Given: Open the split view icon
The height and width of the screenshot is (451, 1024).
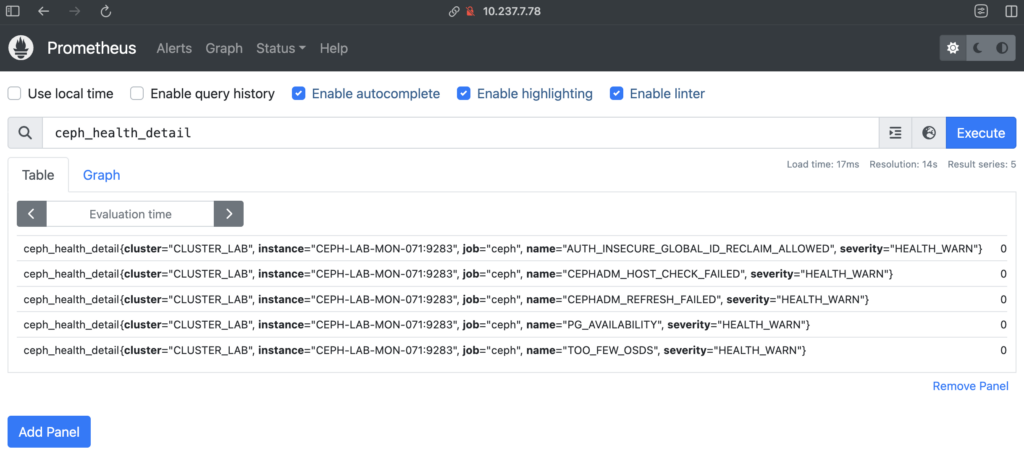Looking at the screenshot, I should 1011,11.
